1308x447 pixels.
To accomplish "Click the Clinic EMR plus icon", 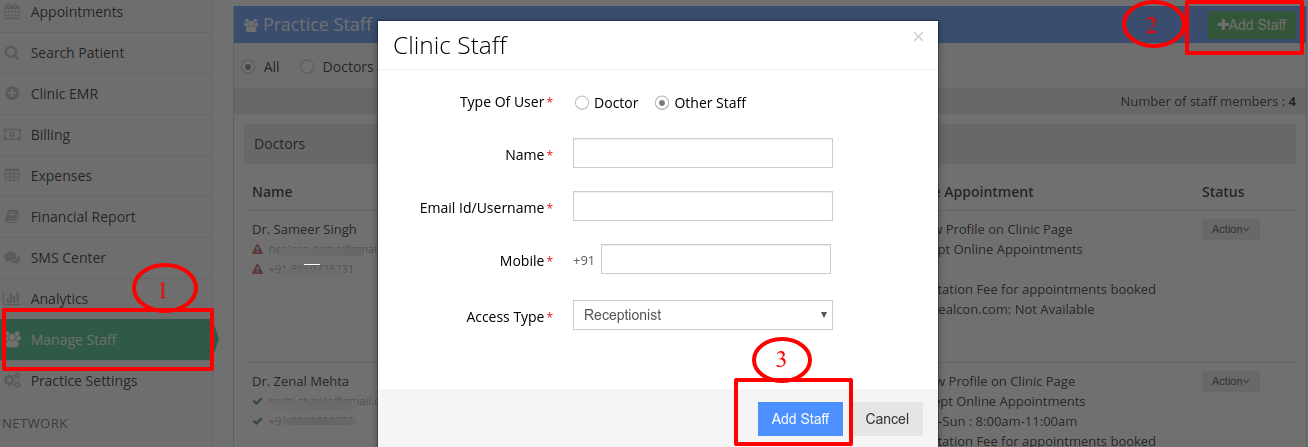I will coord(13,94).
